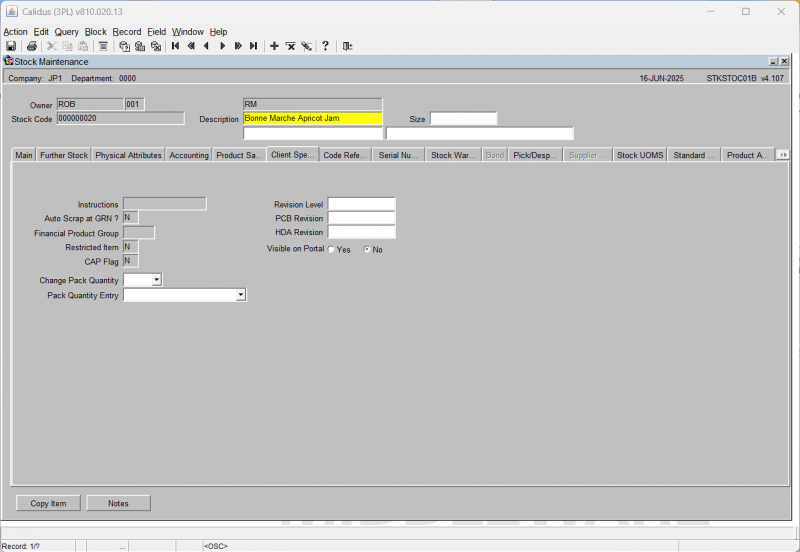This screenshot has height=552, width=800.
Task: Click the Enter Query icon
Action: point(124,46)
